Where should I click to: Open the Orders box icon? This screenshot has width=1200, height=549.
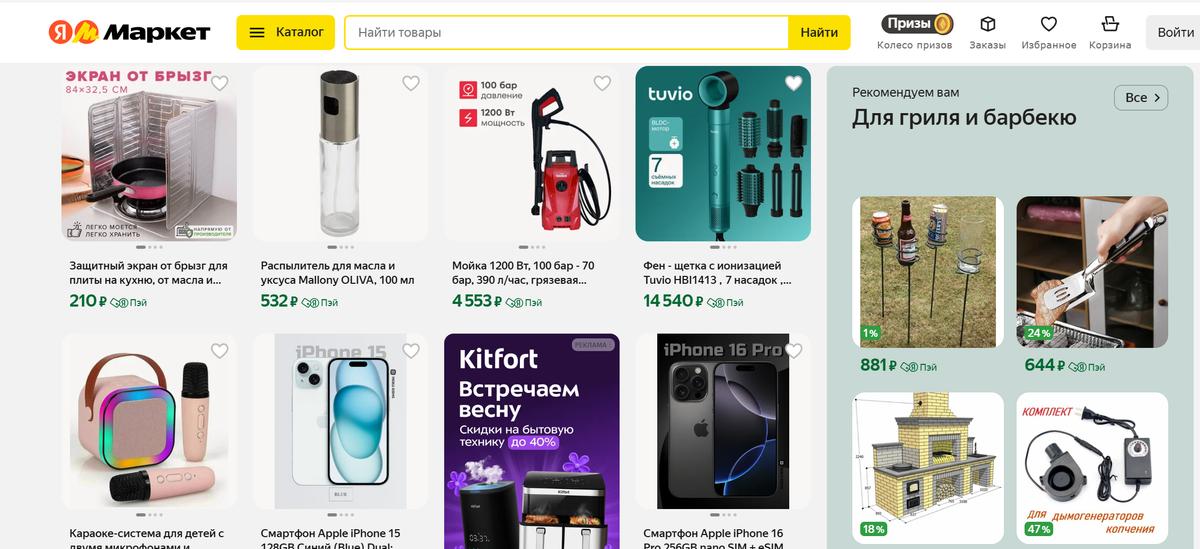point(987,24)
